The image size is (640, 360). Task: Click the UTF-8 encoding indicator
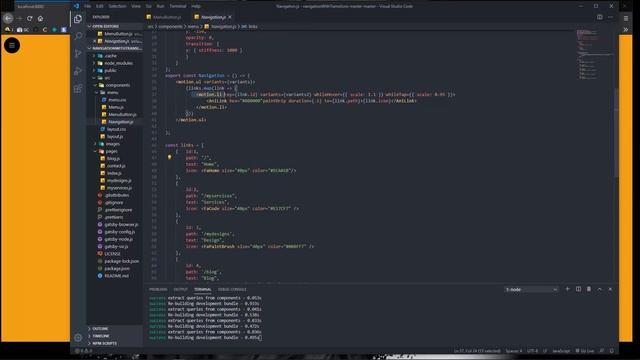click(x=532, y=351)
